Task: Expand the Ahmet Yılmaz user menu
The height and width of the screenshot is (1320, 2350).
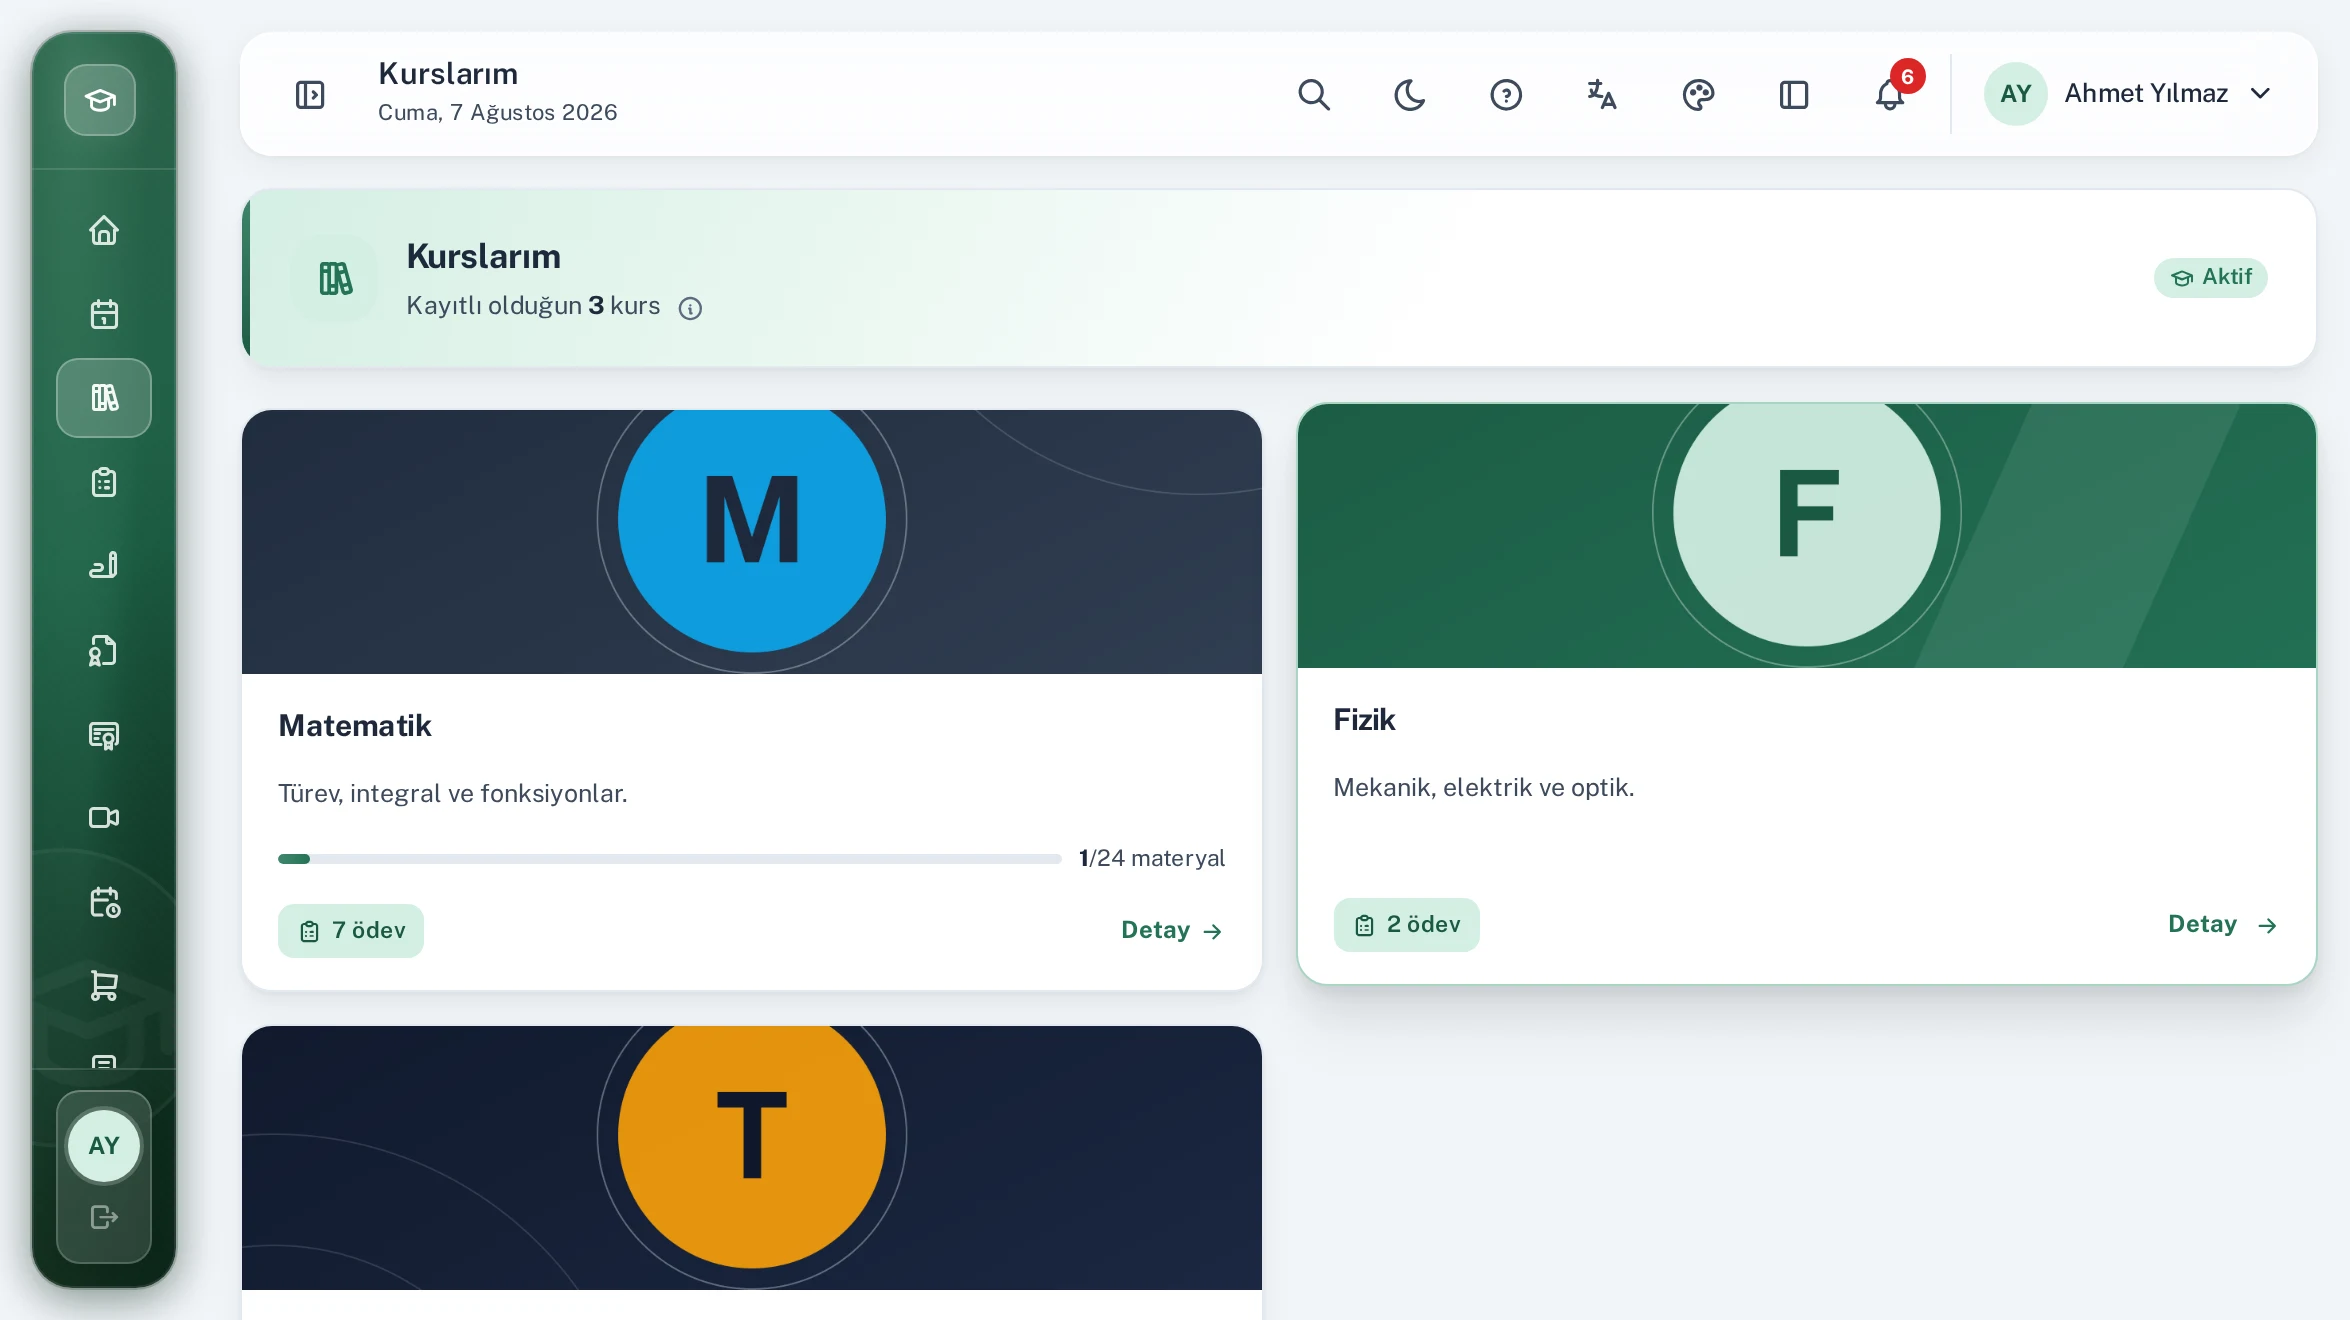Action: [x=2128, y=94]
